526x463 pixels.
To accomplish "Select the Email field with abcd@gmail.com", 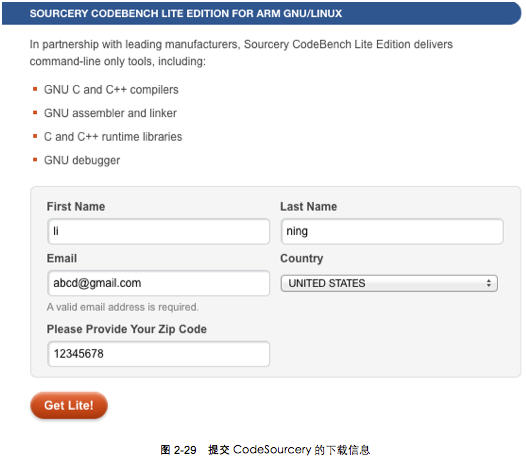I will (x=158, y=283).
